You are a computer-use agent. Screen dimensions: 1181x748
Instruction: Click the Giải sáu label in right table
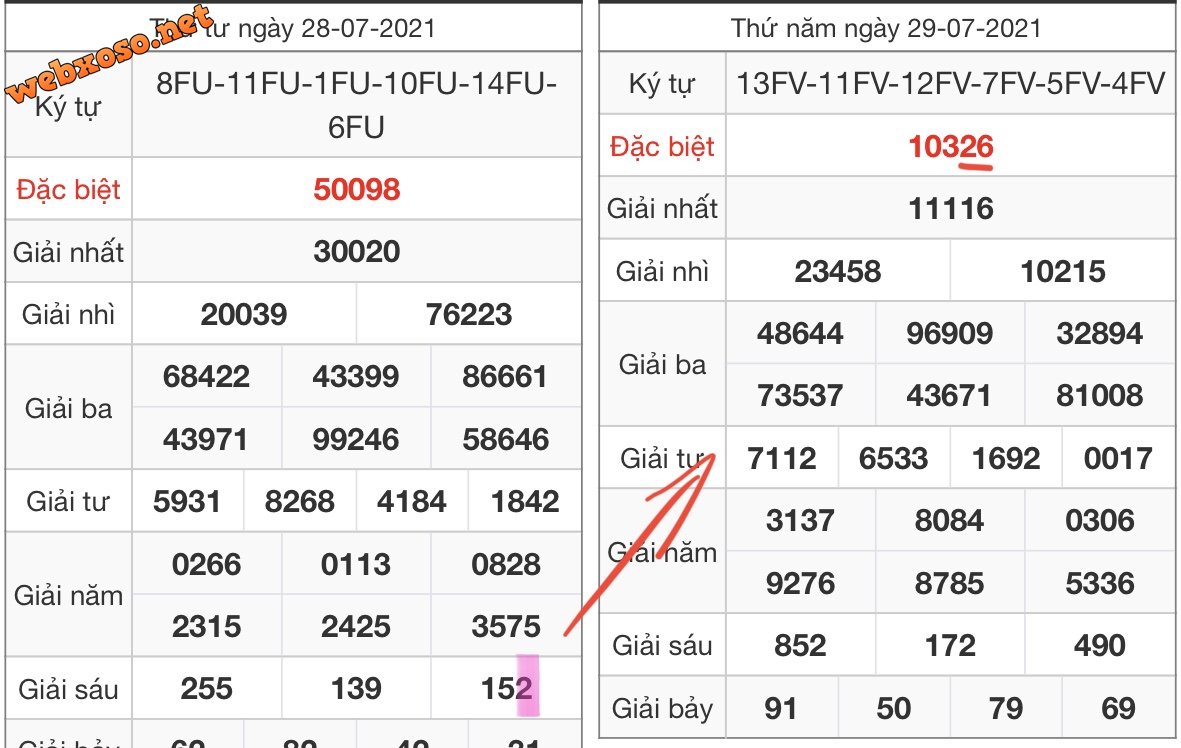point(662,646)
